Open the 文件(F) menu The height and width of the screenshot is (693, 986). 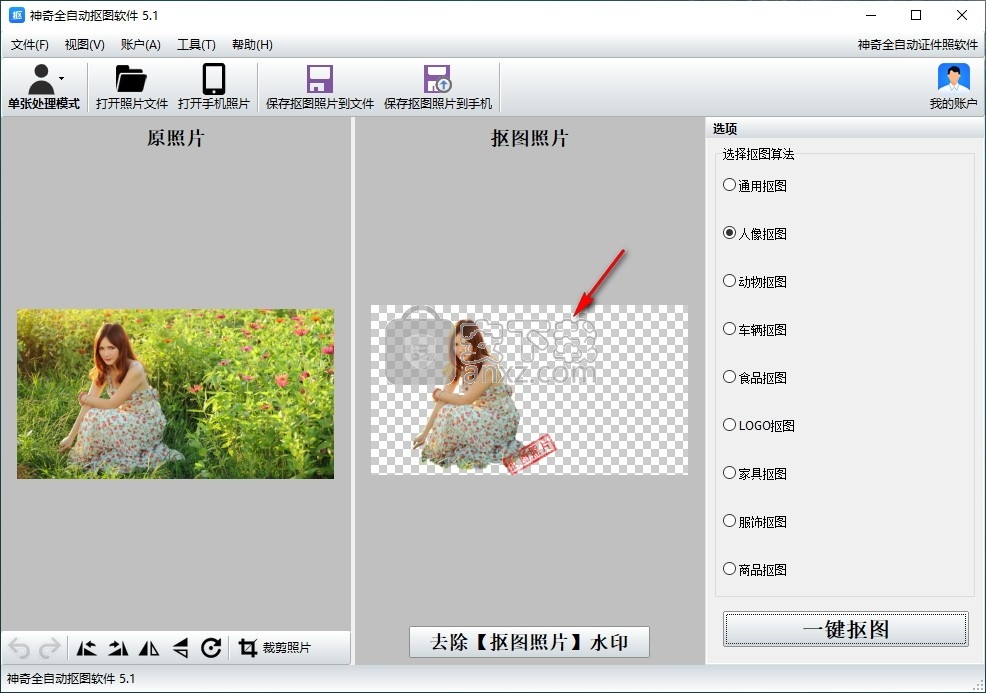[30, 45]
